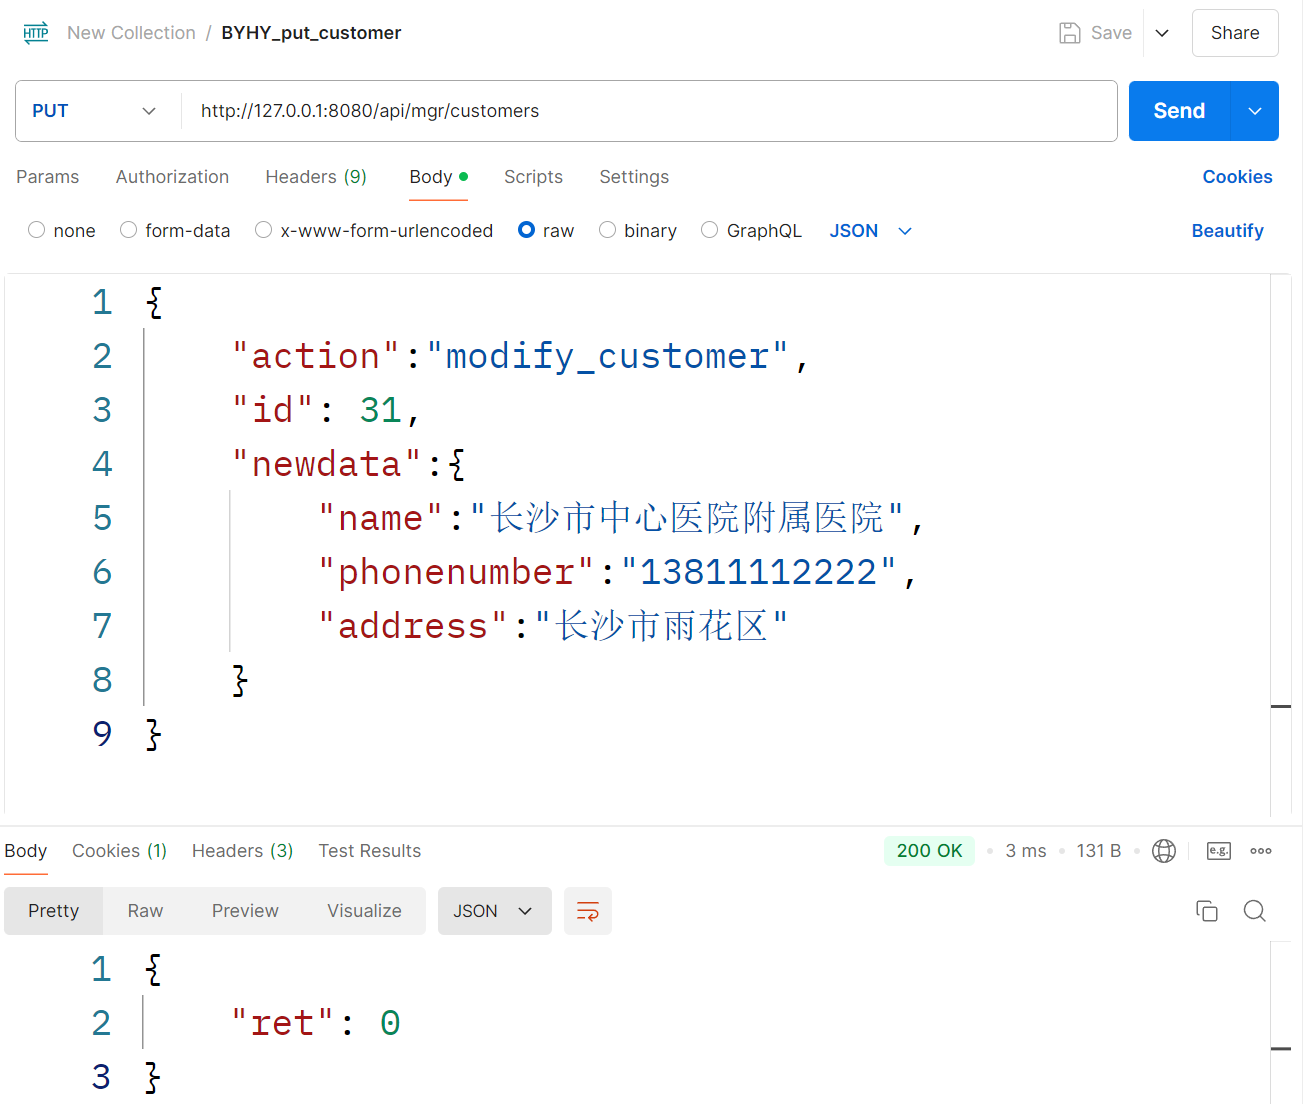This screenshot has height=1104, width=1303.
Task: Switch to the Params tab
Action: (x=48, y=177)
